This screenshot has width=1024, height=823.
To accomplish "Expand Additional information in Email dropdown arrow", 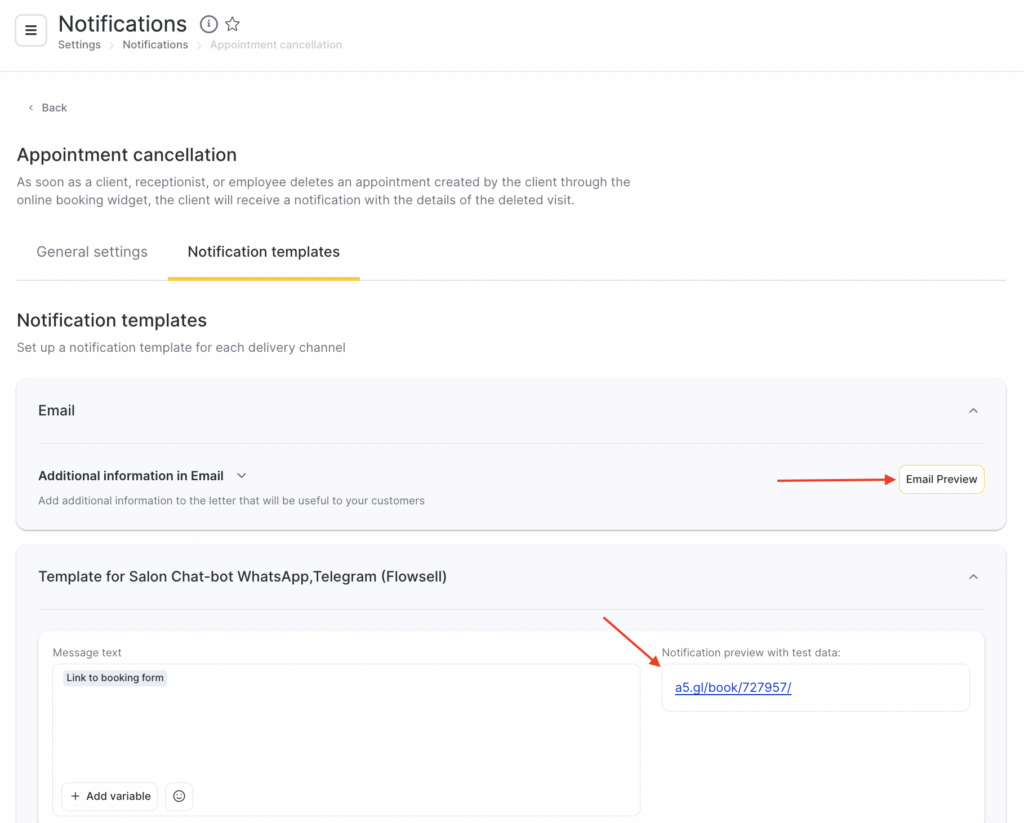I will (x=241, y=476).
